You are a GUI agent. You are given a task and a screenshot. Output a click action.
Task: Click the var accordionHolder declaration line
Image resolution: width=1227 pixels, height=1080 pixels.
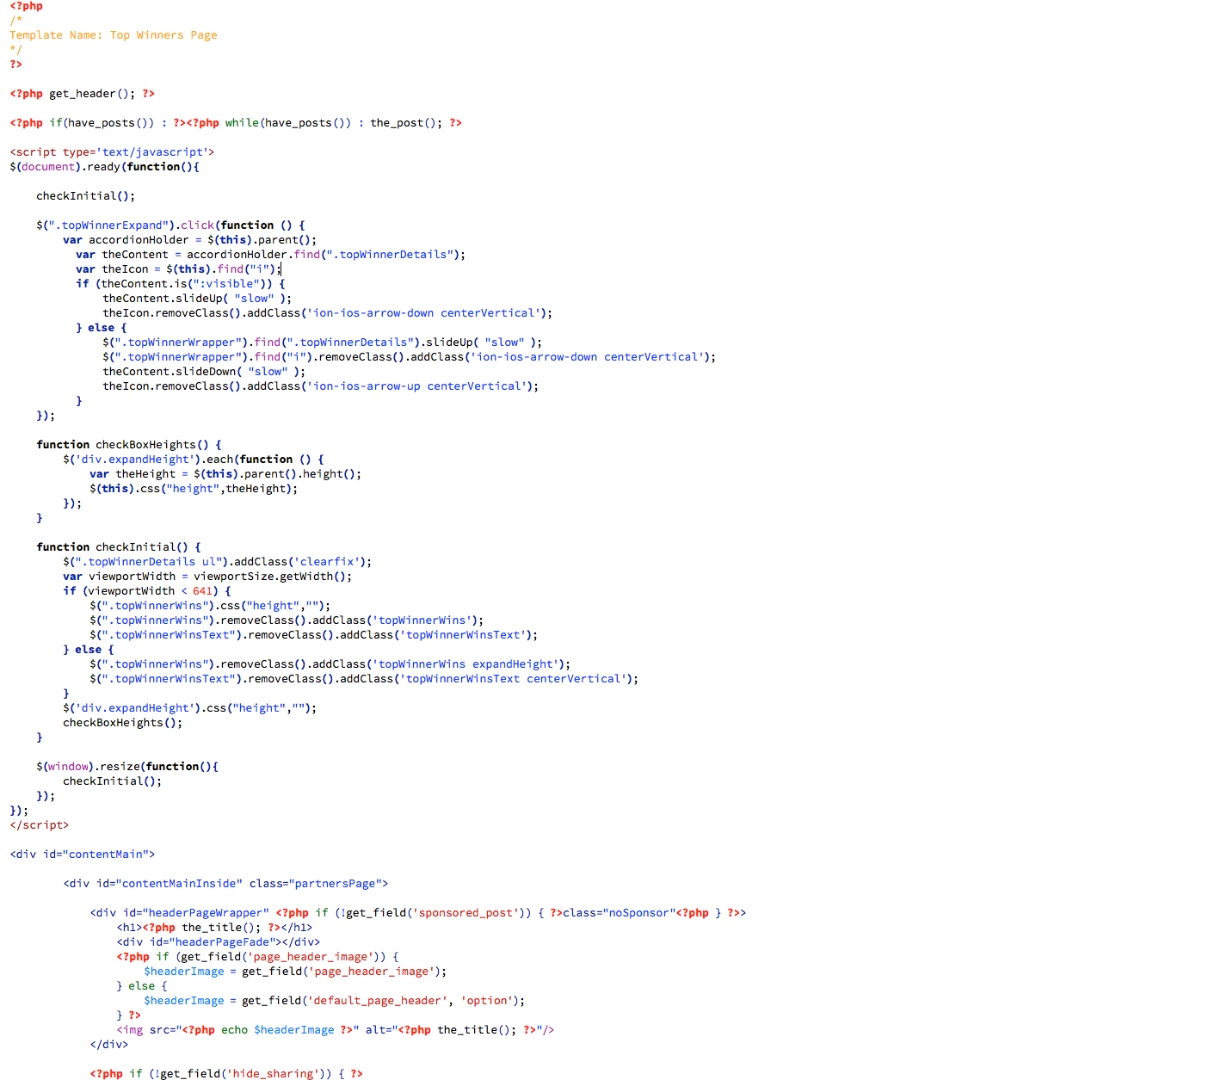tap(190, 240)
